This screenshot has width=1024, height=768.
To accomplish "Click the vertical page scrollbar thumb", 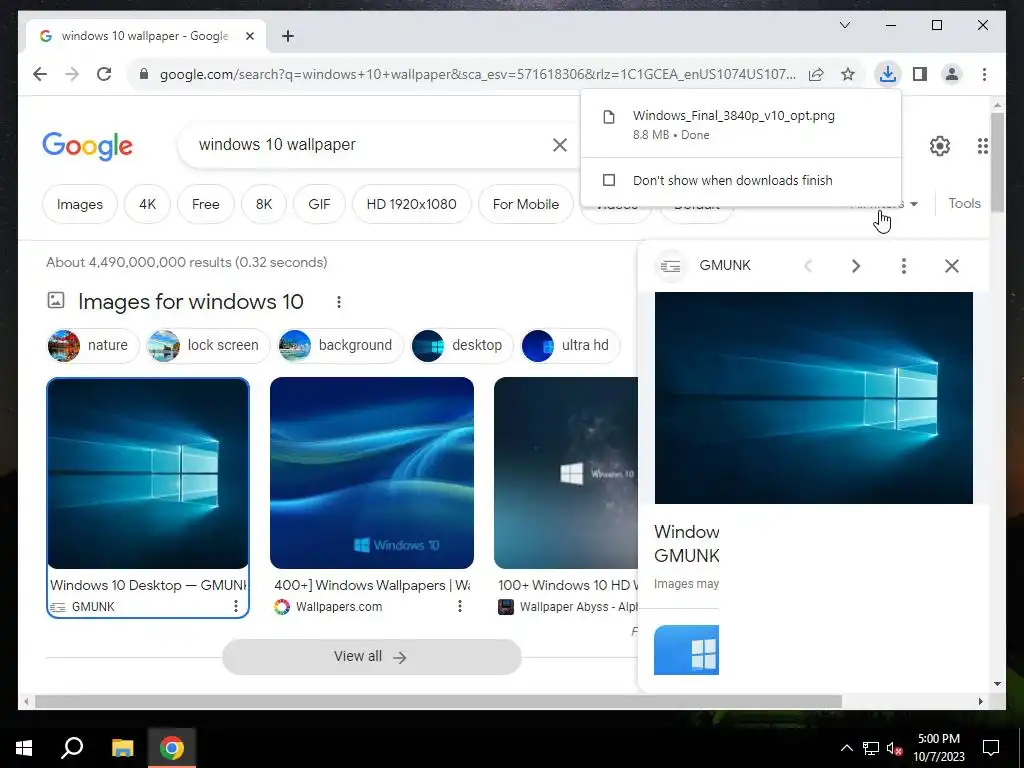I will pyautogui.click(x=997, y=162).
